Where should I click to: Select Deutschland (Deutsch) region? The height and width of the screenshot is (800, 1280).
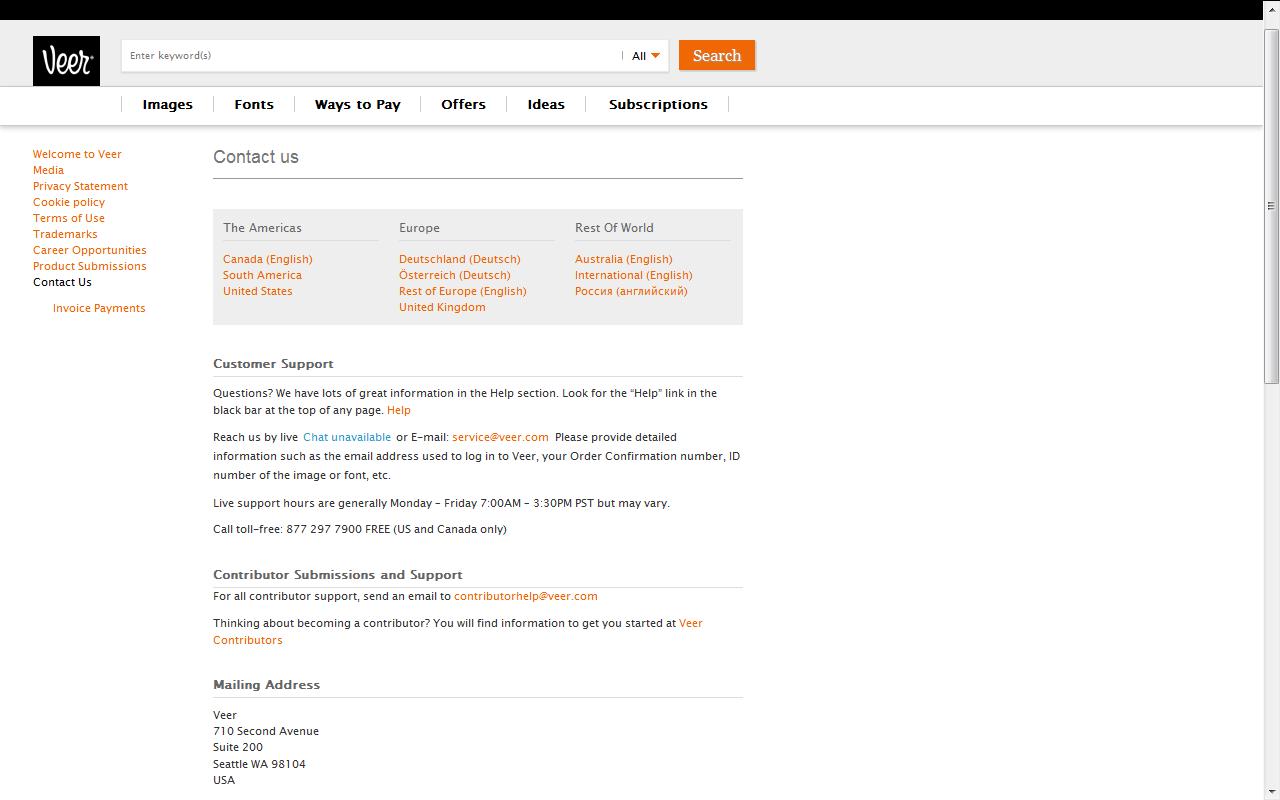point(460,259)
